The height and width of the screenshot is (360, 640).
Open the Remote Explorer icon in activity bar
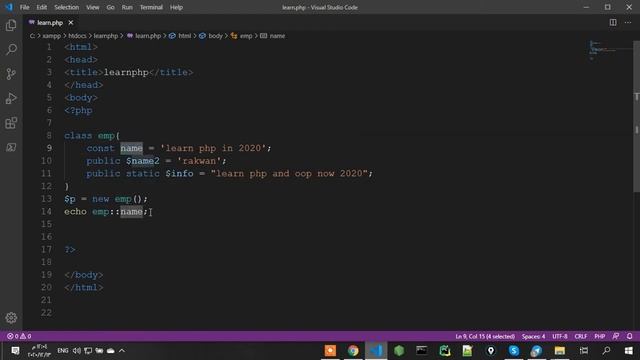pos(11,147)
